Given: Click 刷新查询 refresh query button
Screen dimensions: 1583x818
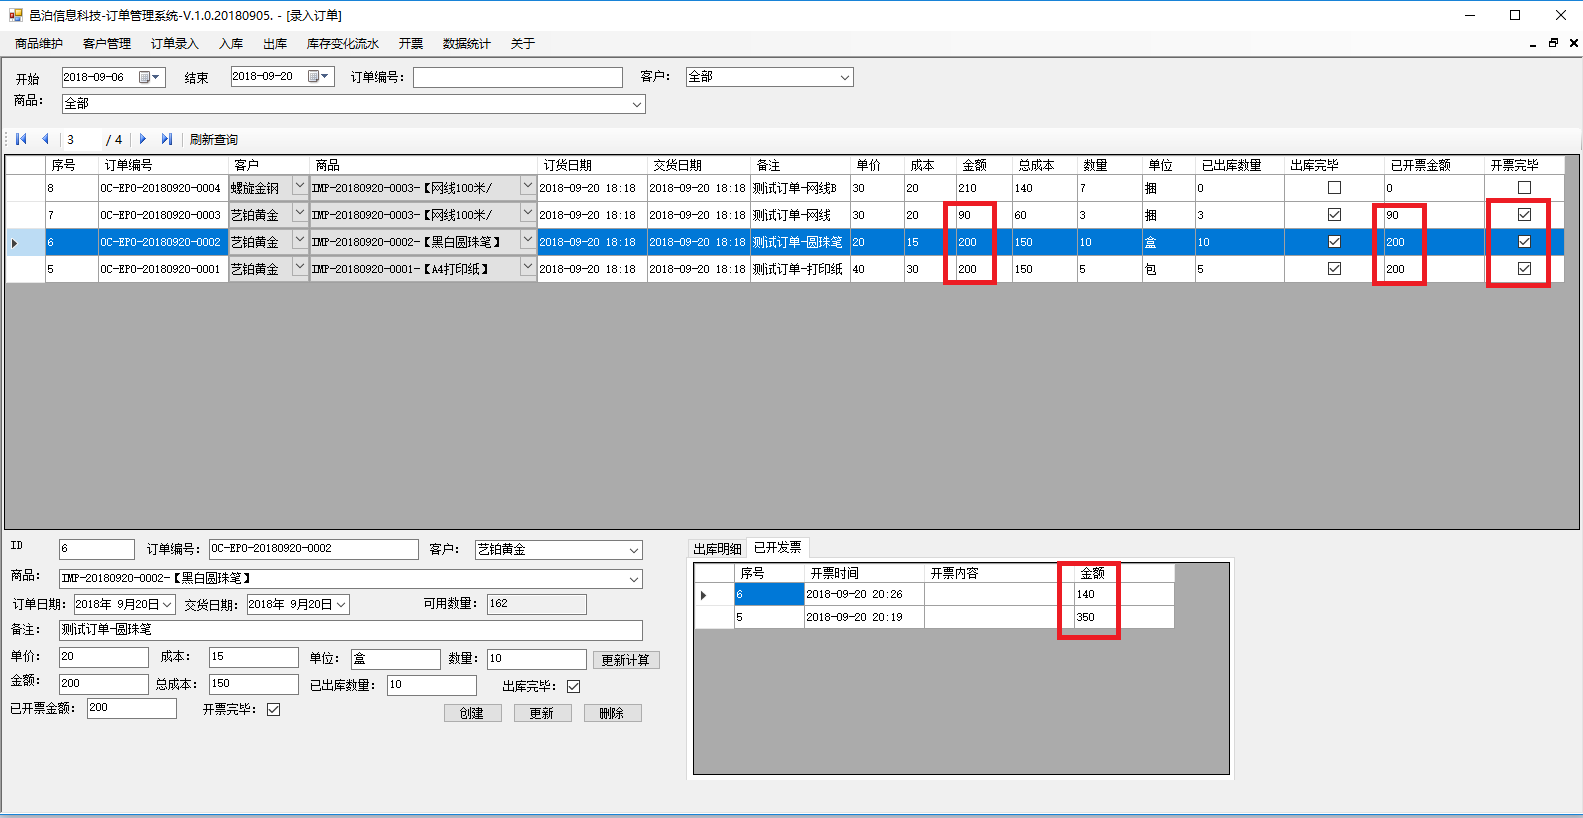Looking at the screenshot, I should tap(214, 140).
